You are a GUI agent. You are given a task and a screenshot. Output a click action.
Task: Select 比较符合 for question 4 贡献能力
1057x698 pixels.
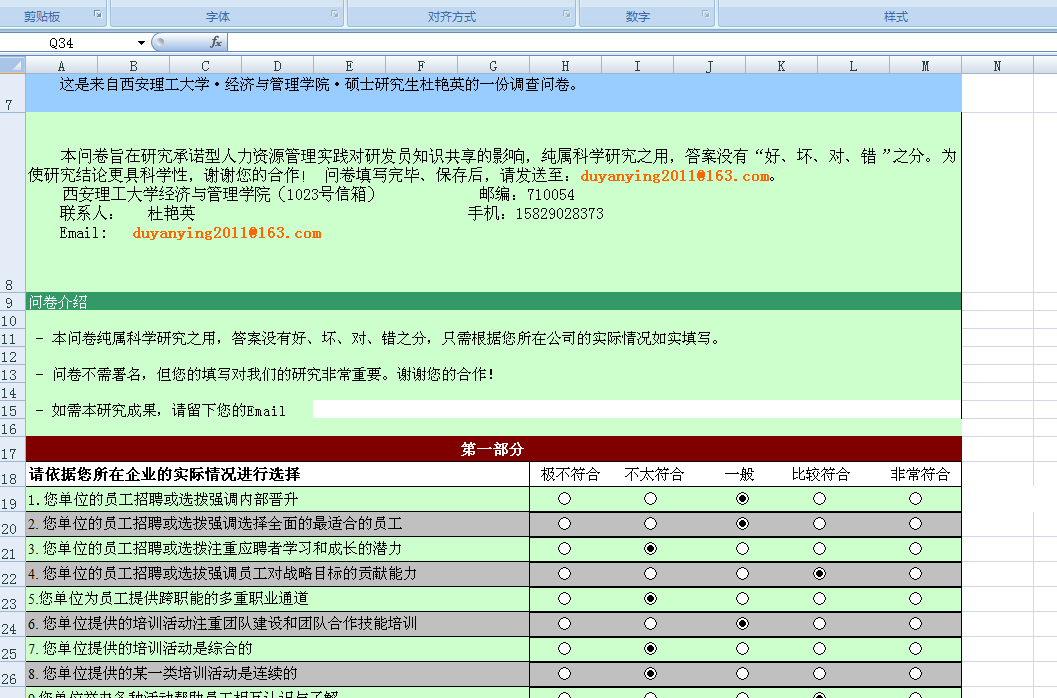click(819, 574)
